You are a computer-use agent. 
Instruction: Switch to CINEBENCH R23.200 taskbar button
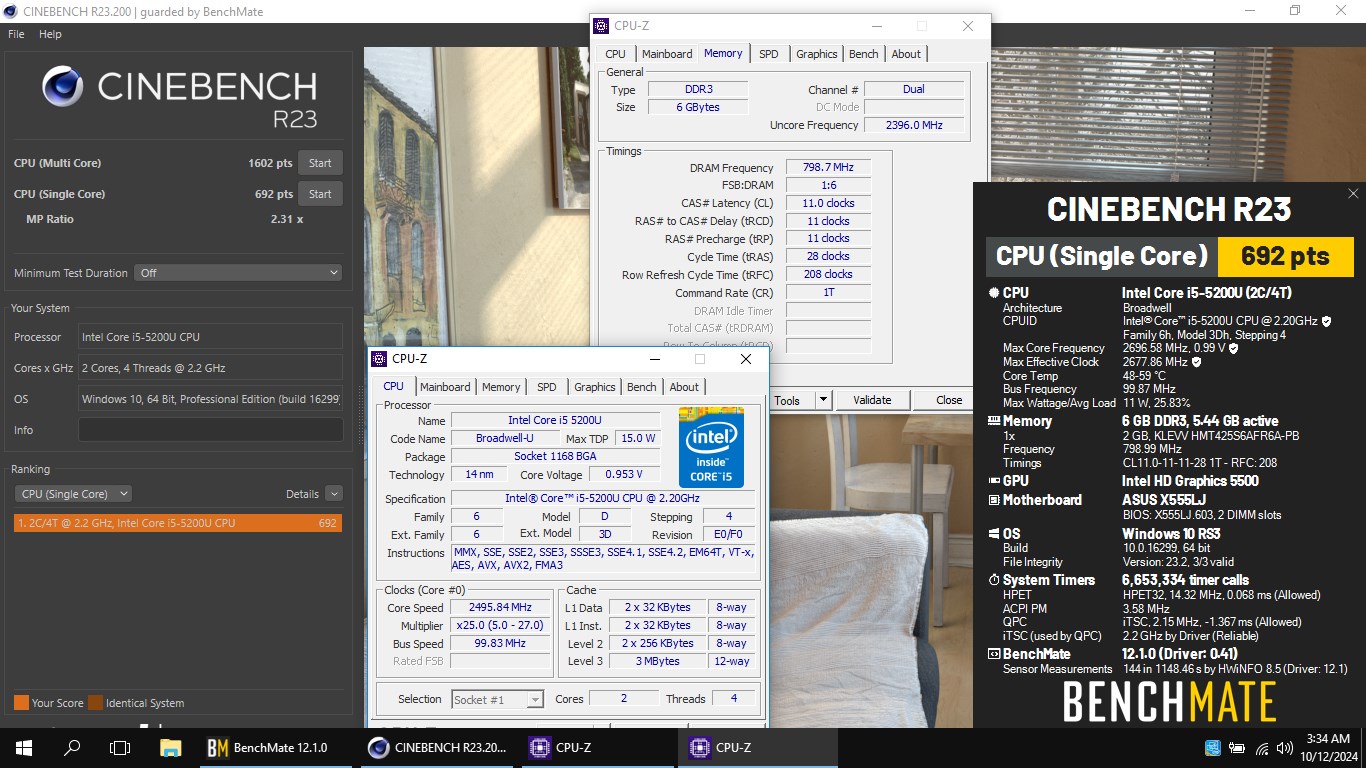[x=437, y=747]
